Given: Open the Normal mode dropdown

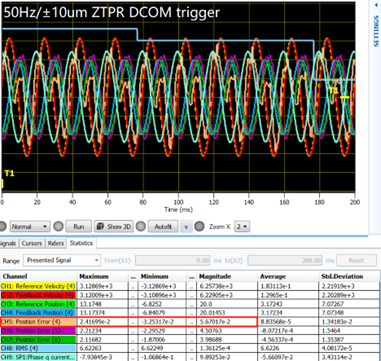Looking at the screenshot, I should click(30, 227).
